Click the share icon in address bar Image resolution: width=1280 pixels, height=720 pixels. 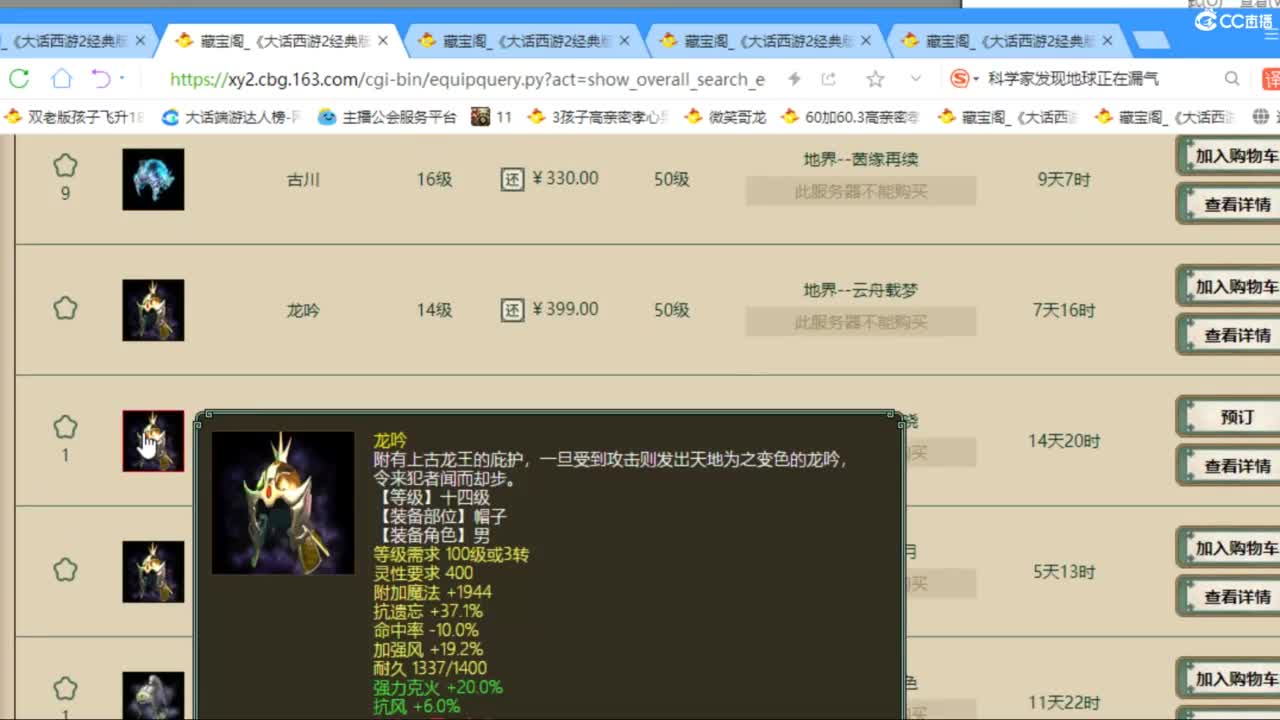click(829, 79)
